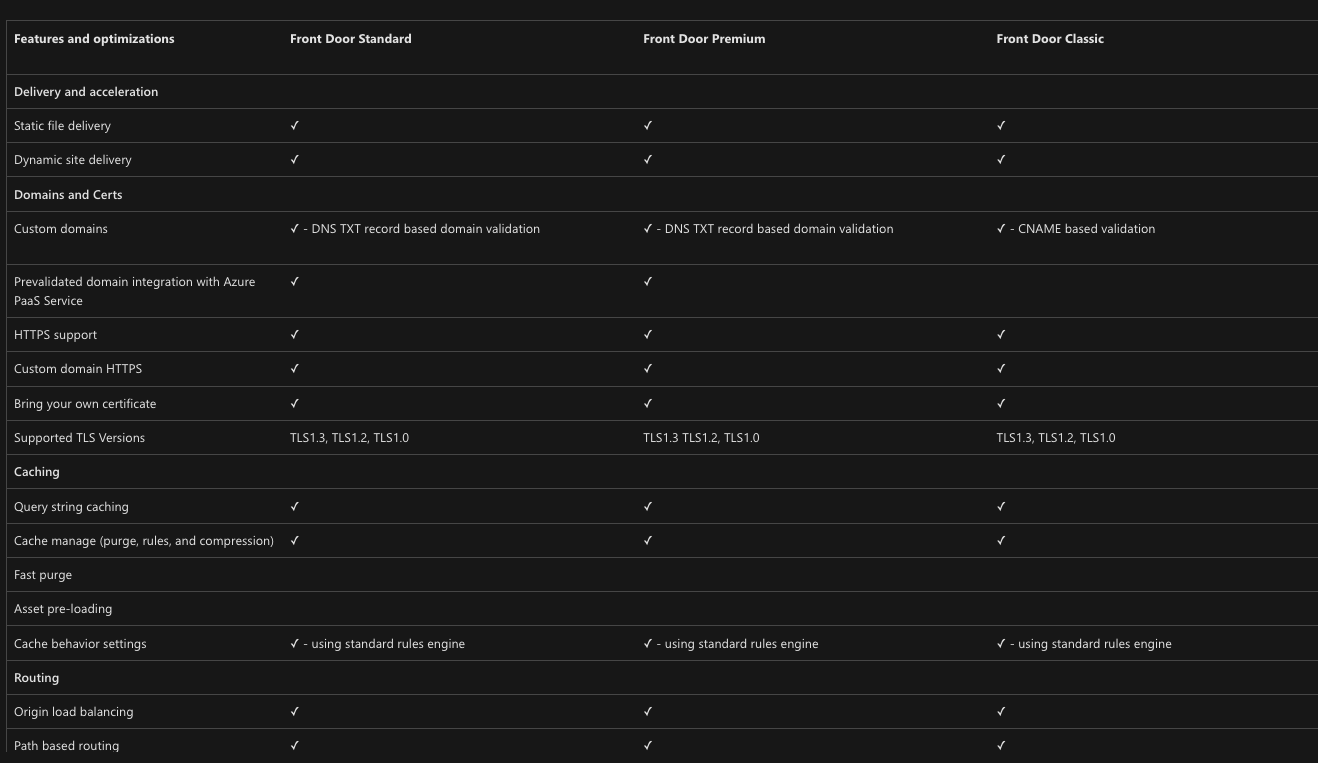Click the Query string caching checkmark under Classic
1318x763 pixels.
pyautogui.click(x=1001, y=507)
